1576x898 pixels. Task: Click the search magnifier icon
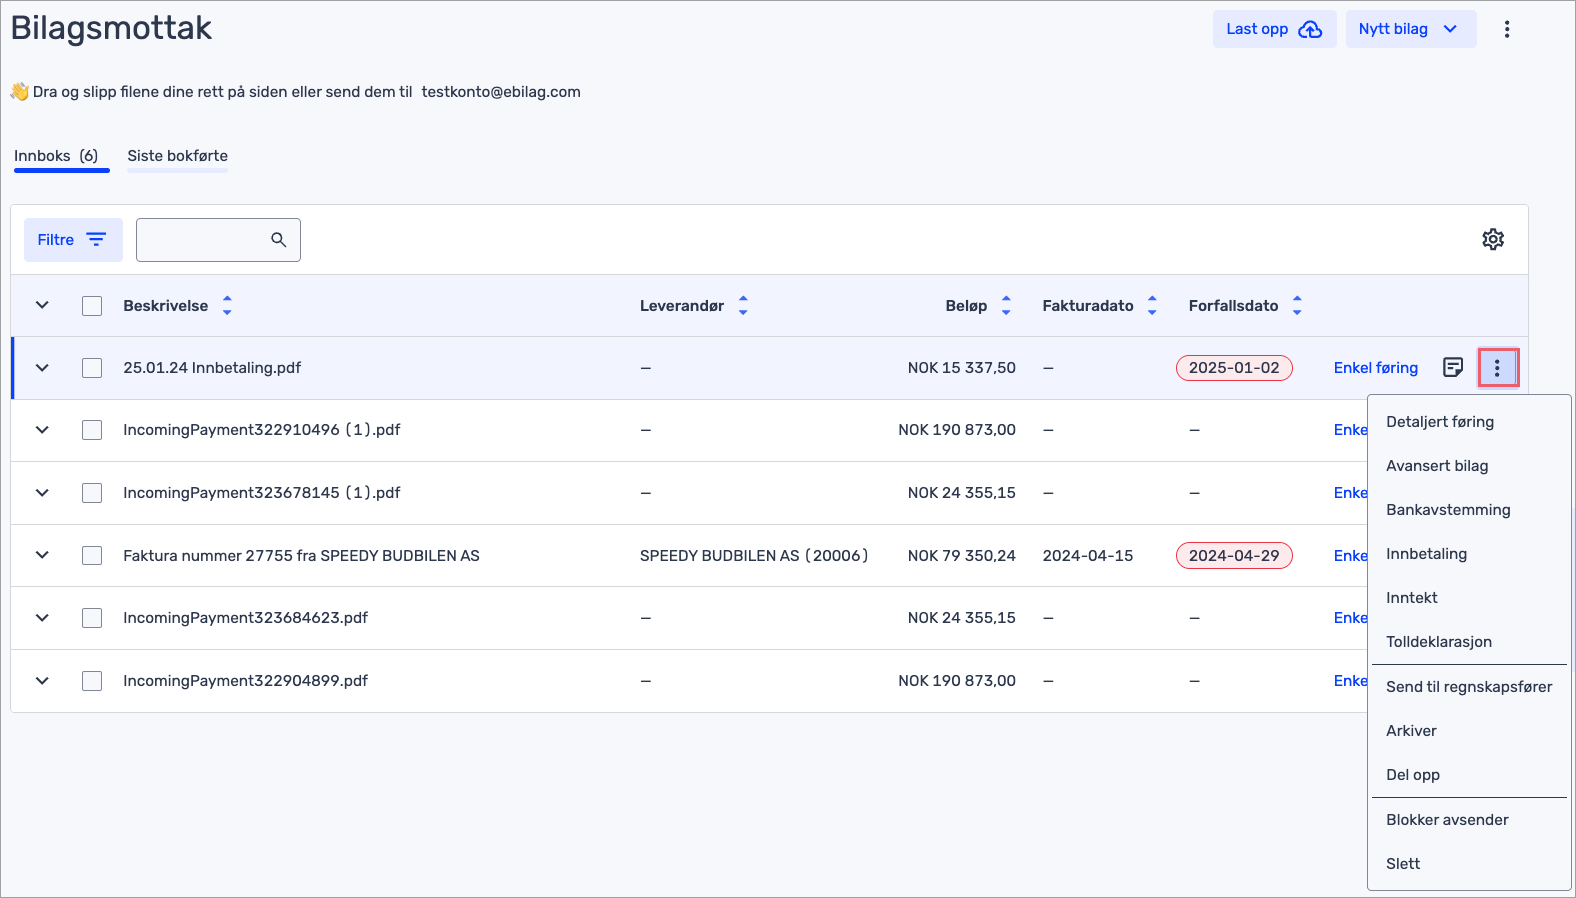278,240
